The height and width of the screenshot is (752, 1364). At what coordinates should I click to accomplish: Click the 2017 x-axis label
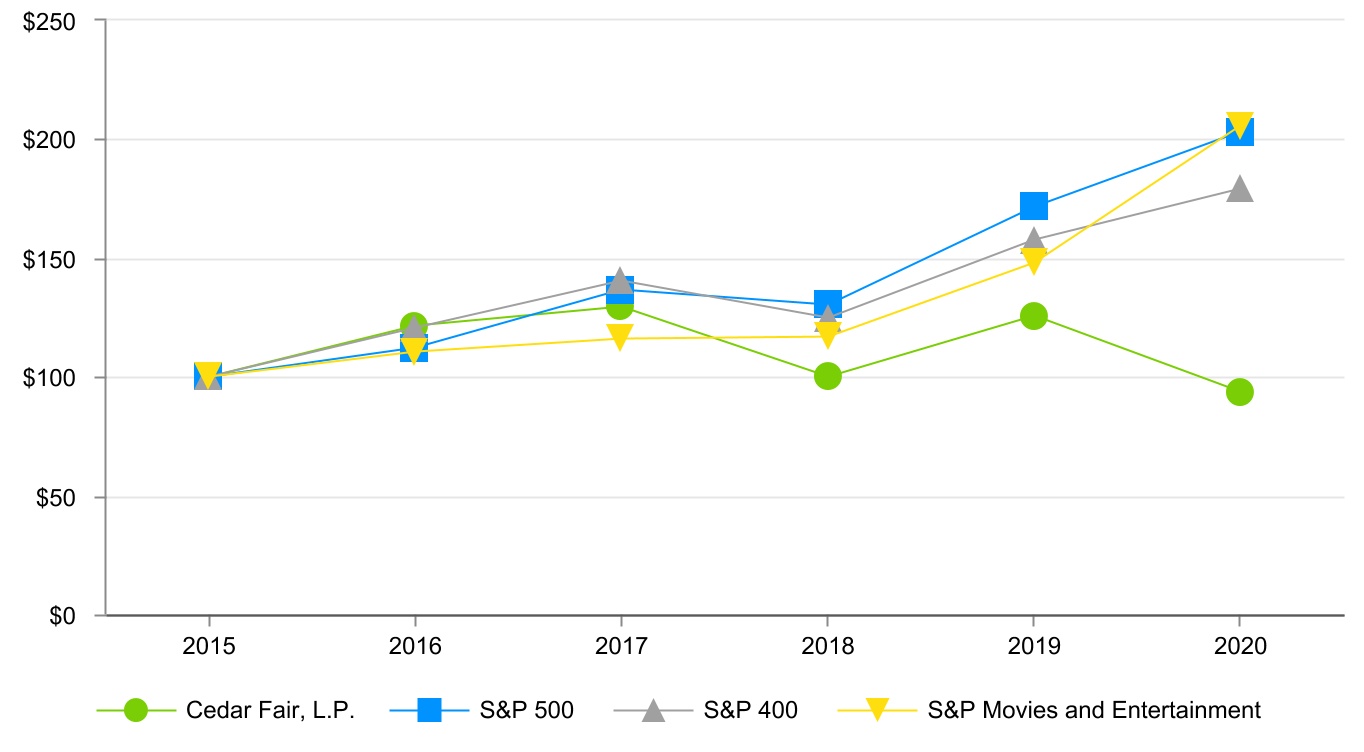point(620,647)
